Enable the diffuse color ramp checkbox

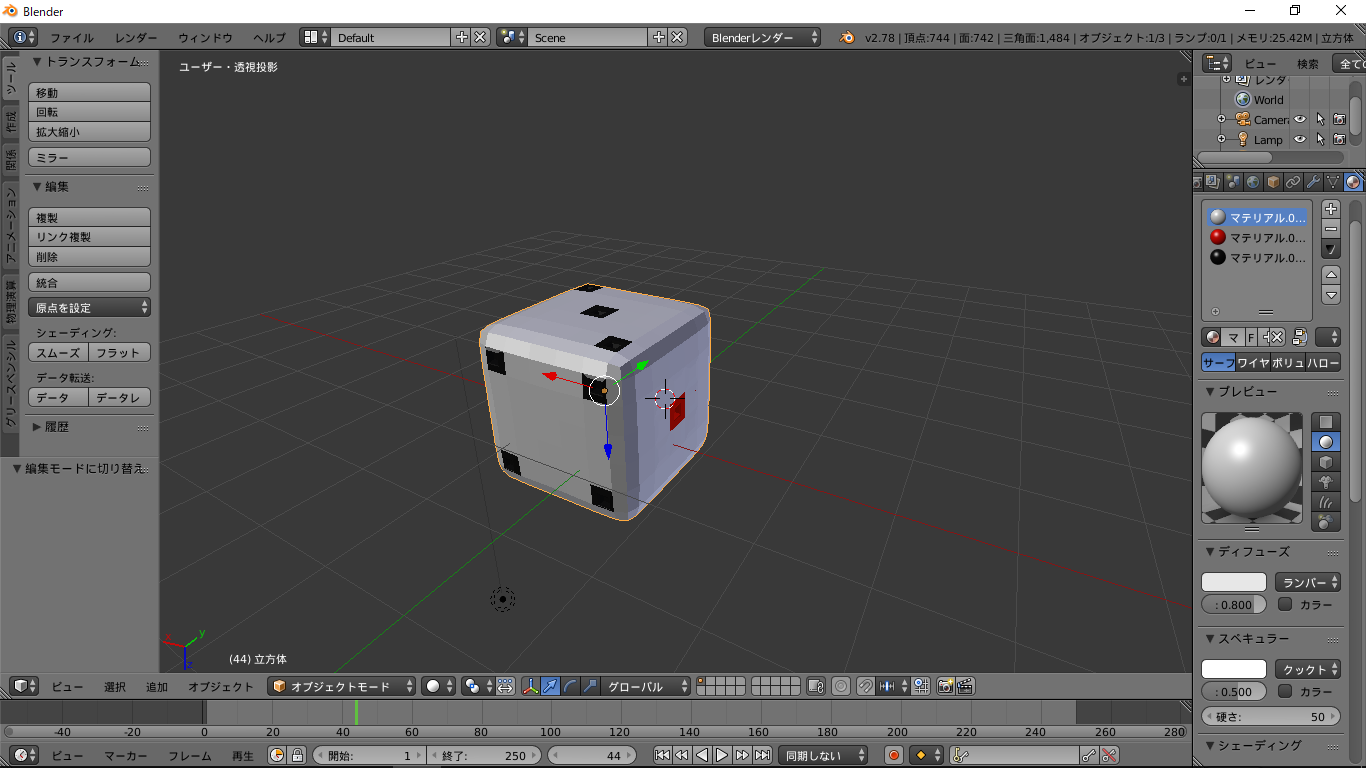tap(1286, 604)
